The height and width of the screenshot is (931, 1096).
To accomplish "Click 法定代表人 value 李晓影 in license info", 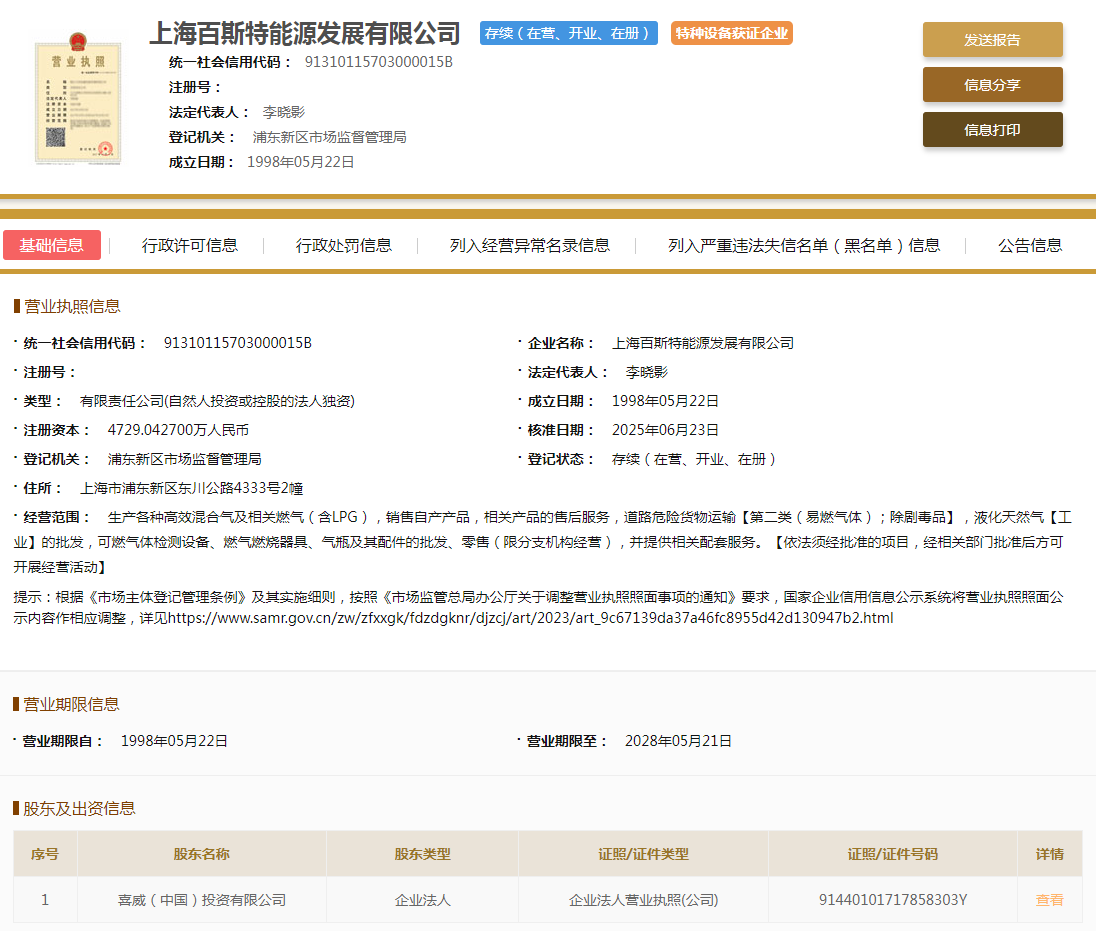I will click(647, 373).
